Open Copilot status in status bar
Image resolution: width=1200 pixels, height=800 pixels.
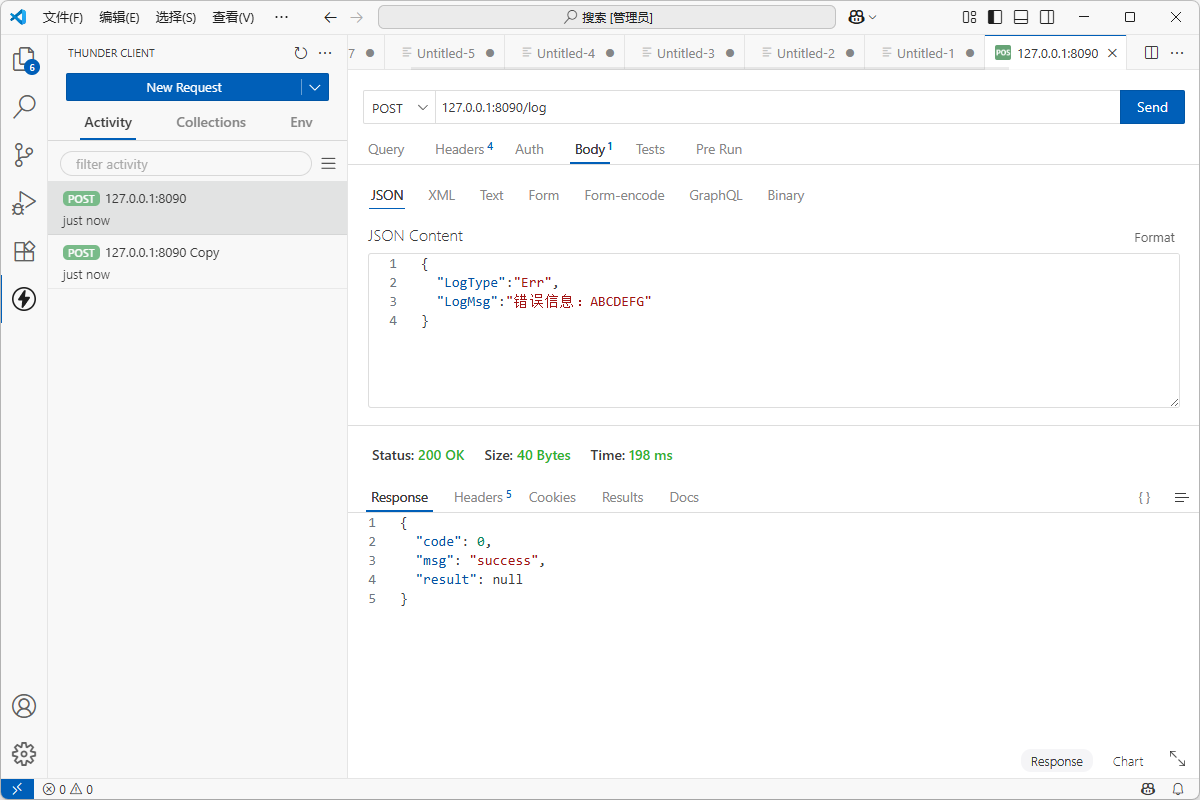coord(1149,789)
